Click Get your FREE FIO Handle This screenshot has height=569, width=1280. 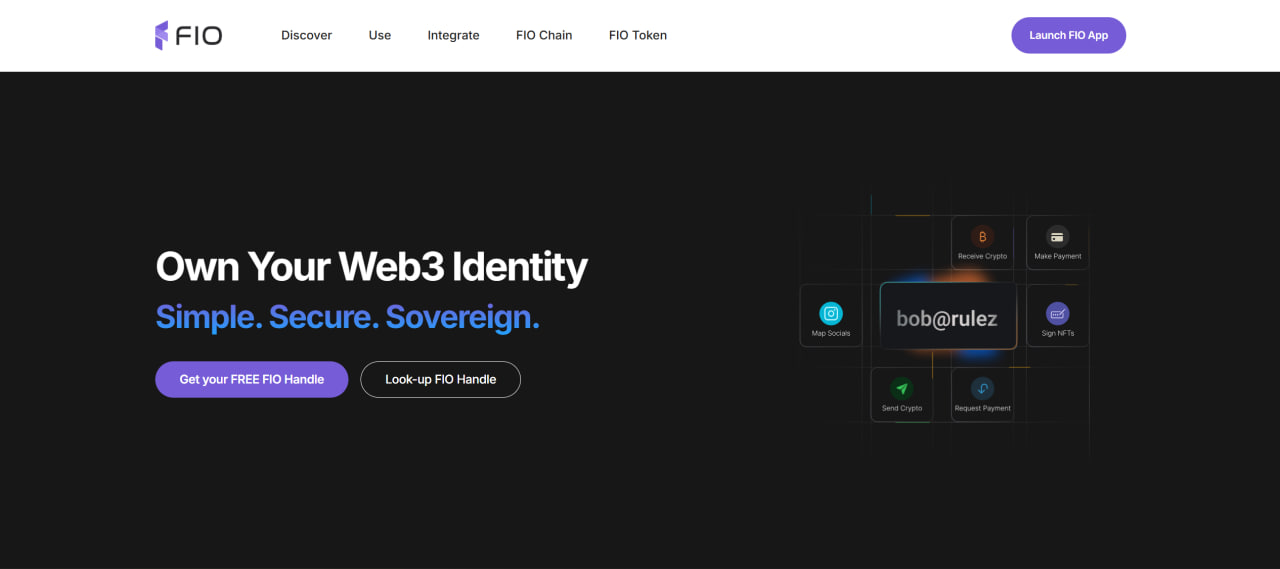pos(251,379)
